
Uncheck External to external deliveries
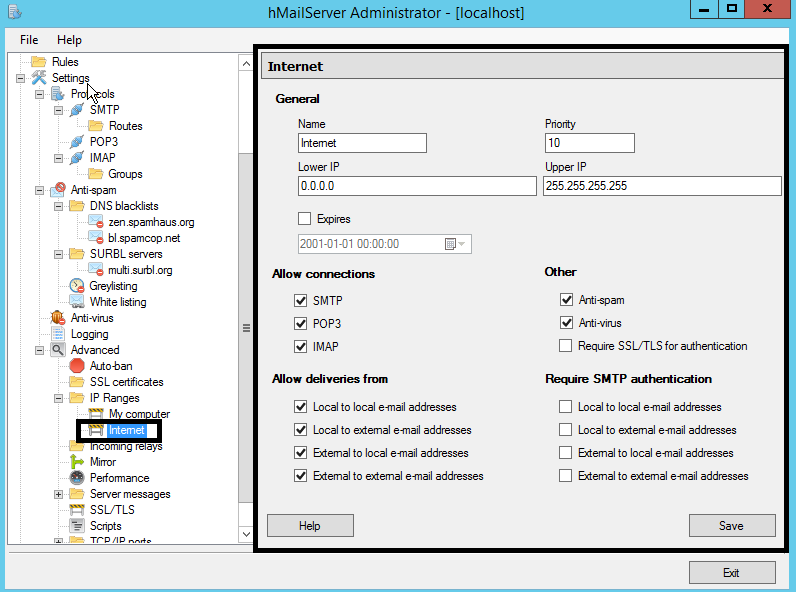point(301,476)
